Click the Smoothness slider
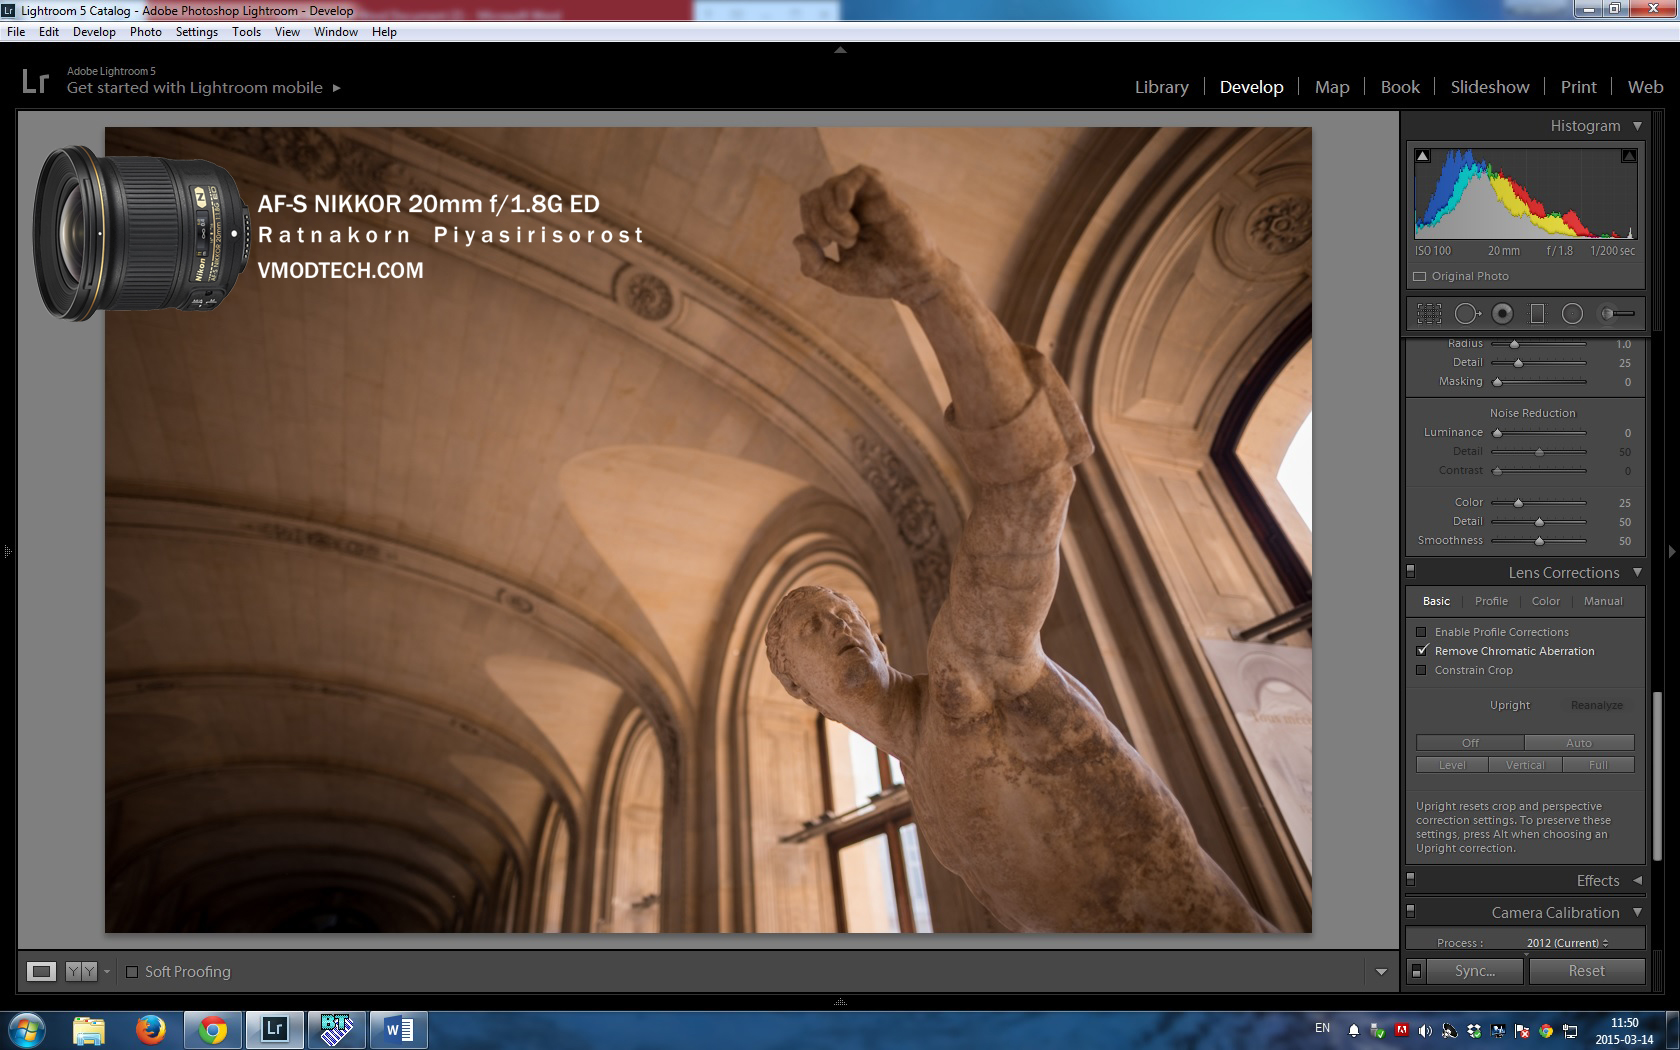Image resolution: width=1680 pixels, height=1050 pixels. point(1541,541)
